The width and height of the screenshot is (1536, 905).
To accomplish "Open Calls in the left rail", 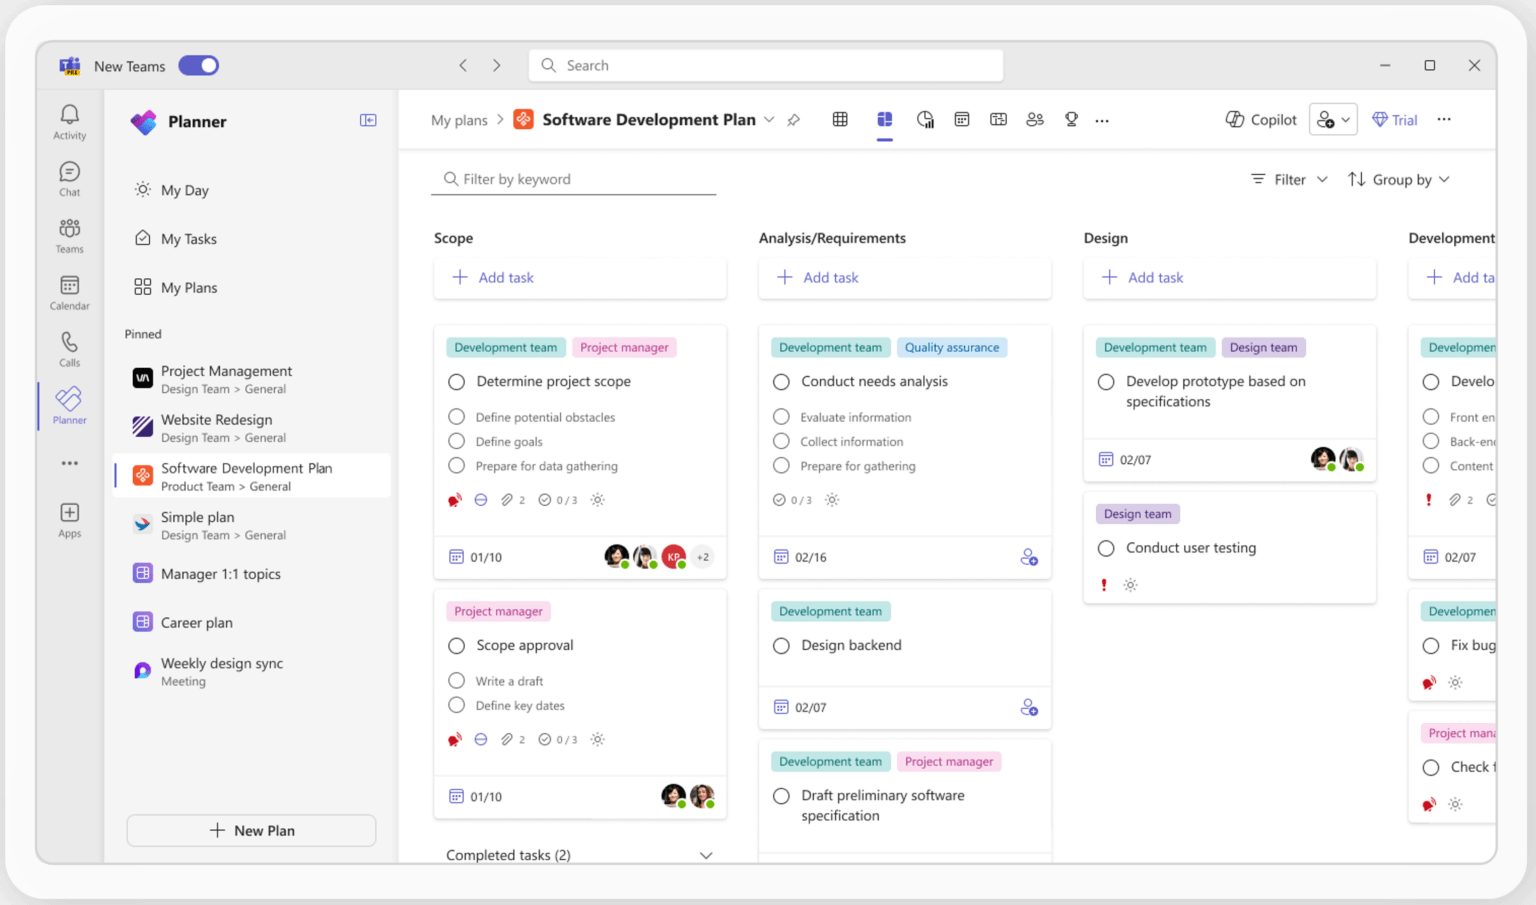I will [x=69, y=350].
